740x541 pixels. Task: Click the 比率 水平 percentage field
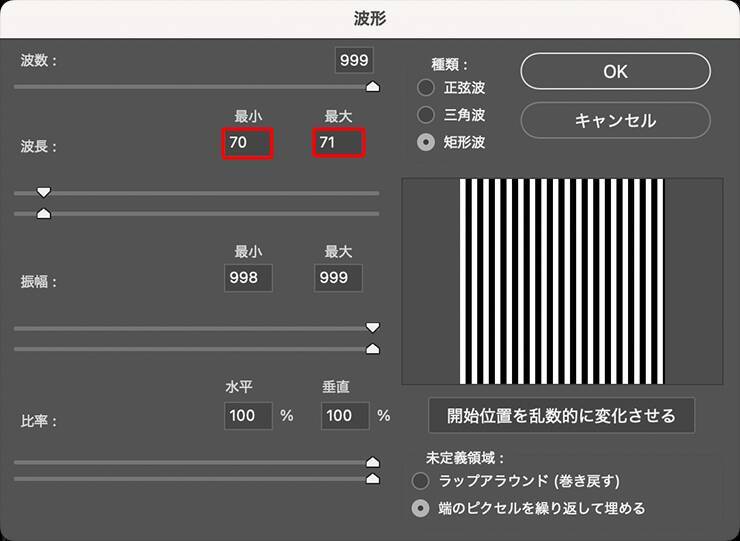248,415
